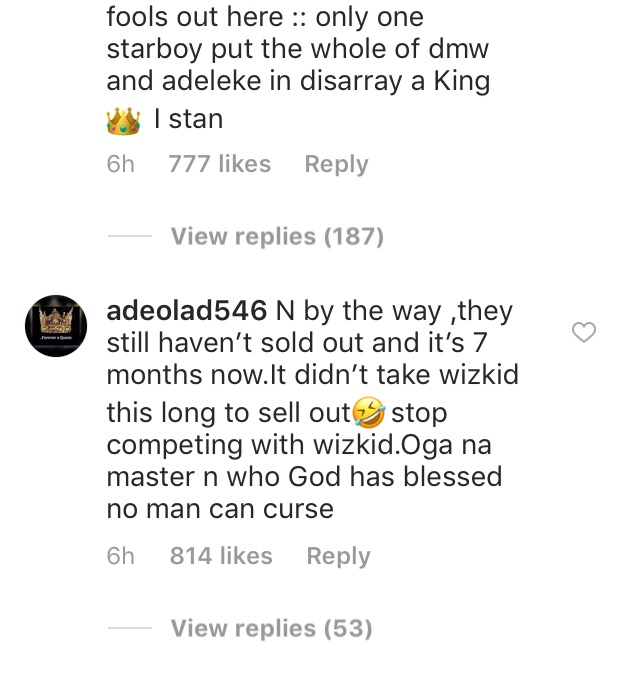The width and height of the screenshot is (640, 673).
Task: Like the adeolad546 comment with the heart
Action: 583,333
